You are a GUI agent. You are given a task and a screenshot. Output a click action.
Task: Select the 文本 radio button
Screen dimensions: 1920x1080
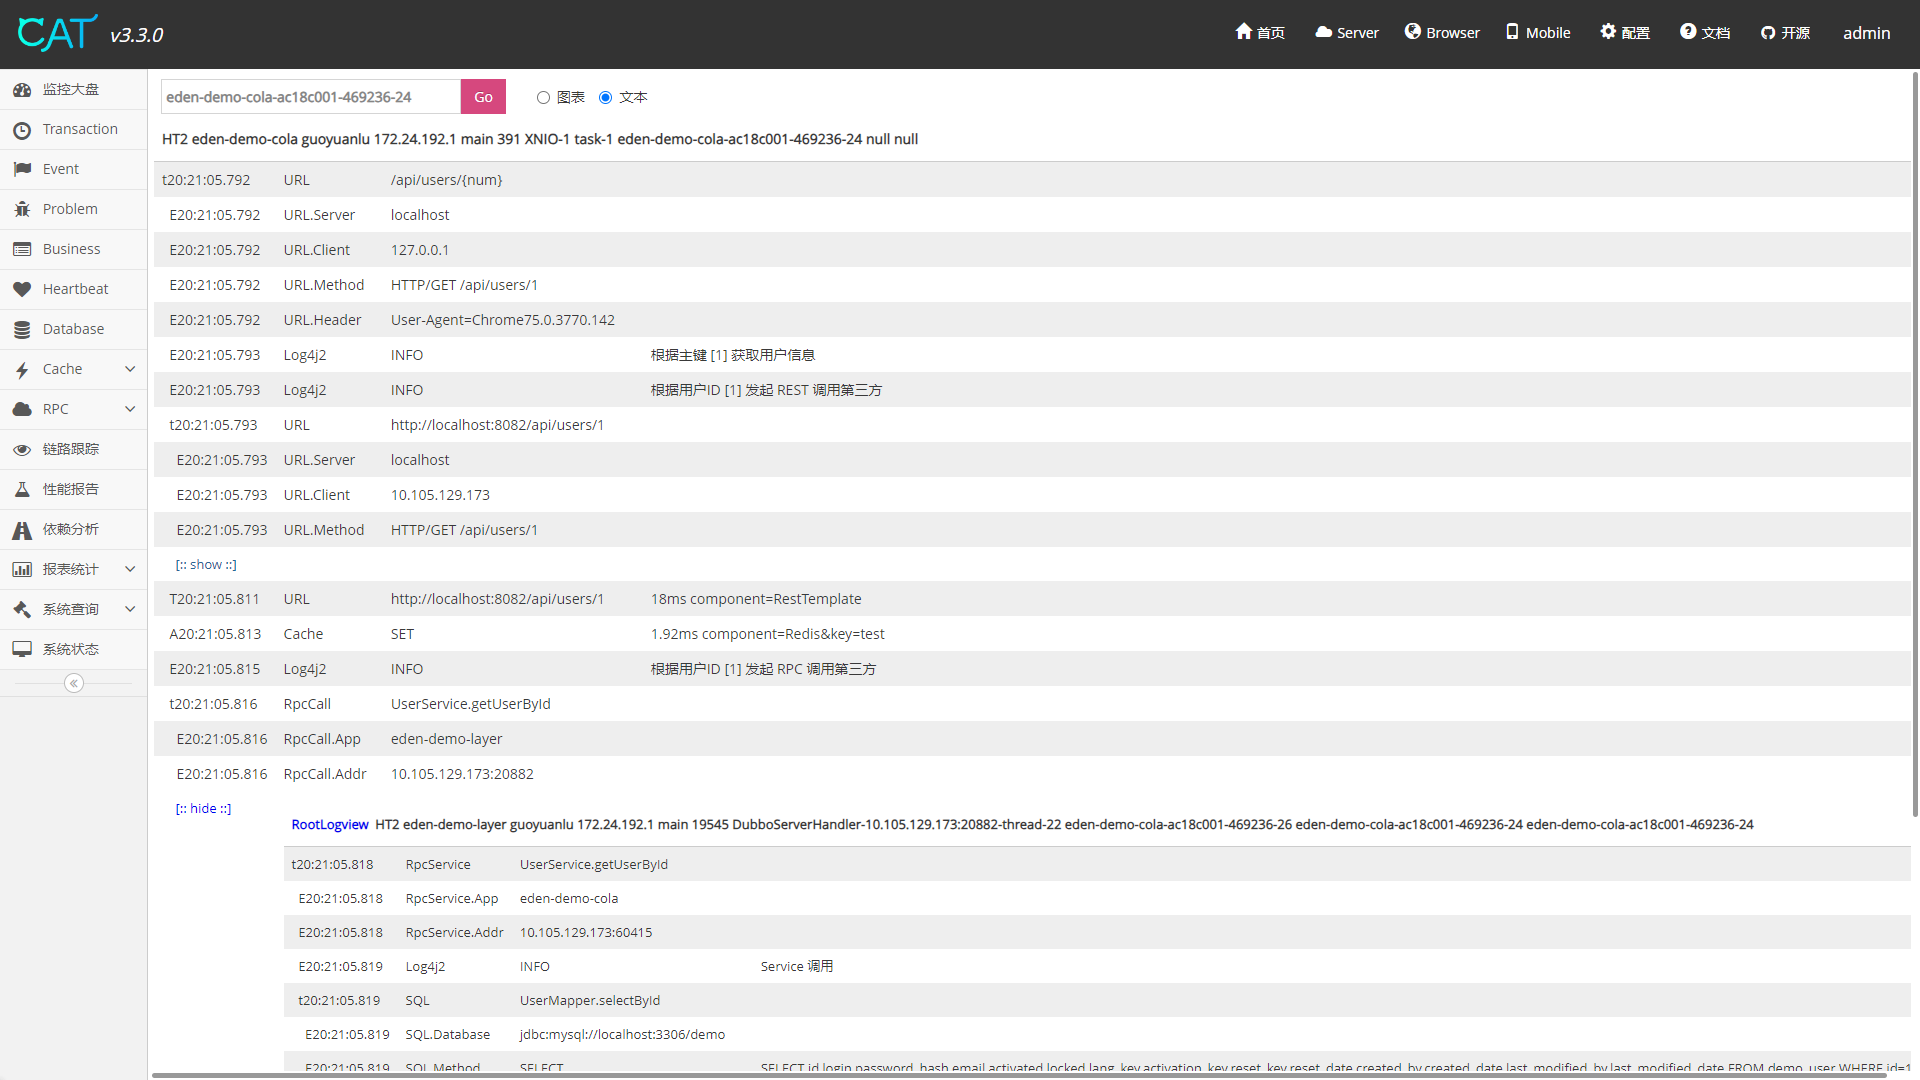605,97
